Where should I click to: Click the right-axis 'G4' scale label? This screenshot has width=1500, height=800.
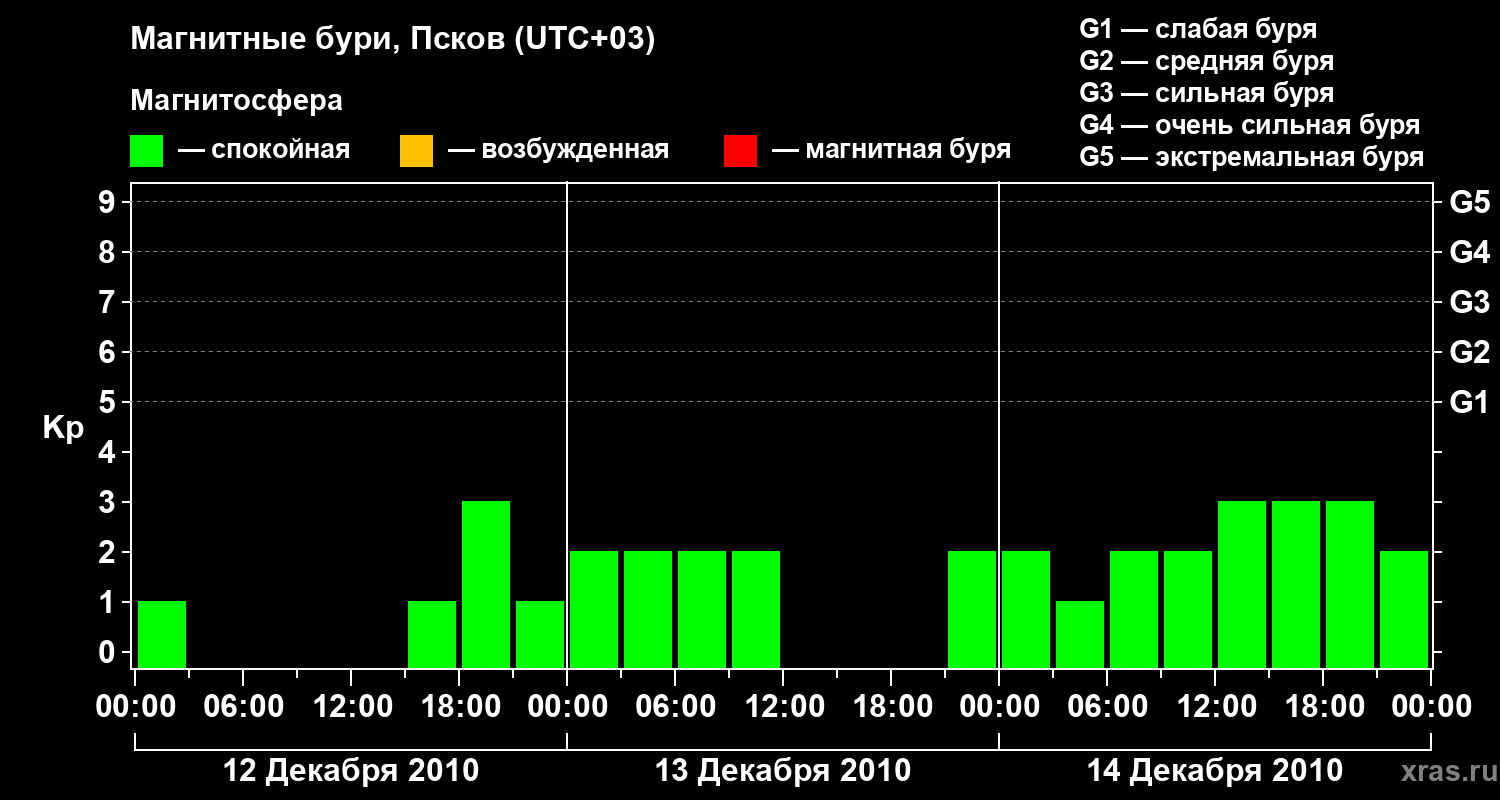pos(1469,252)
